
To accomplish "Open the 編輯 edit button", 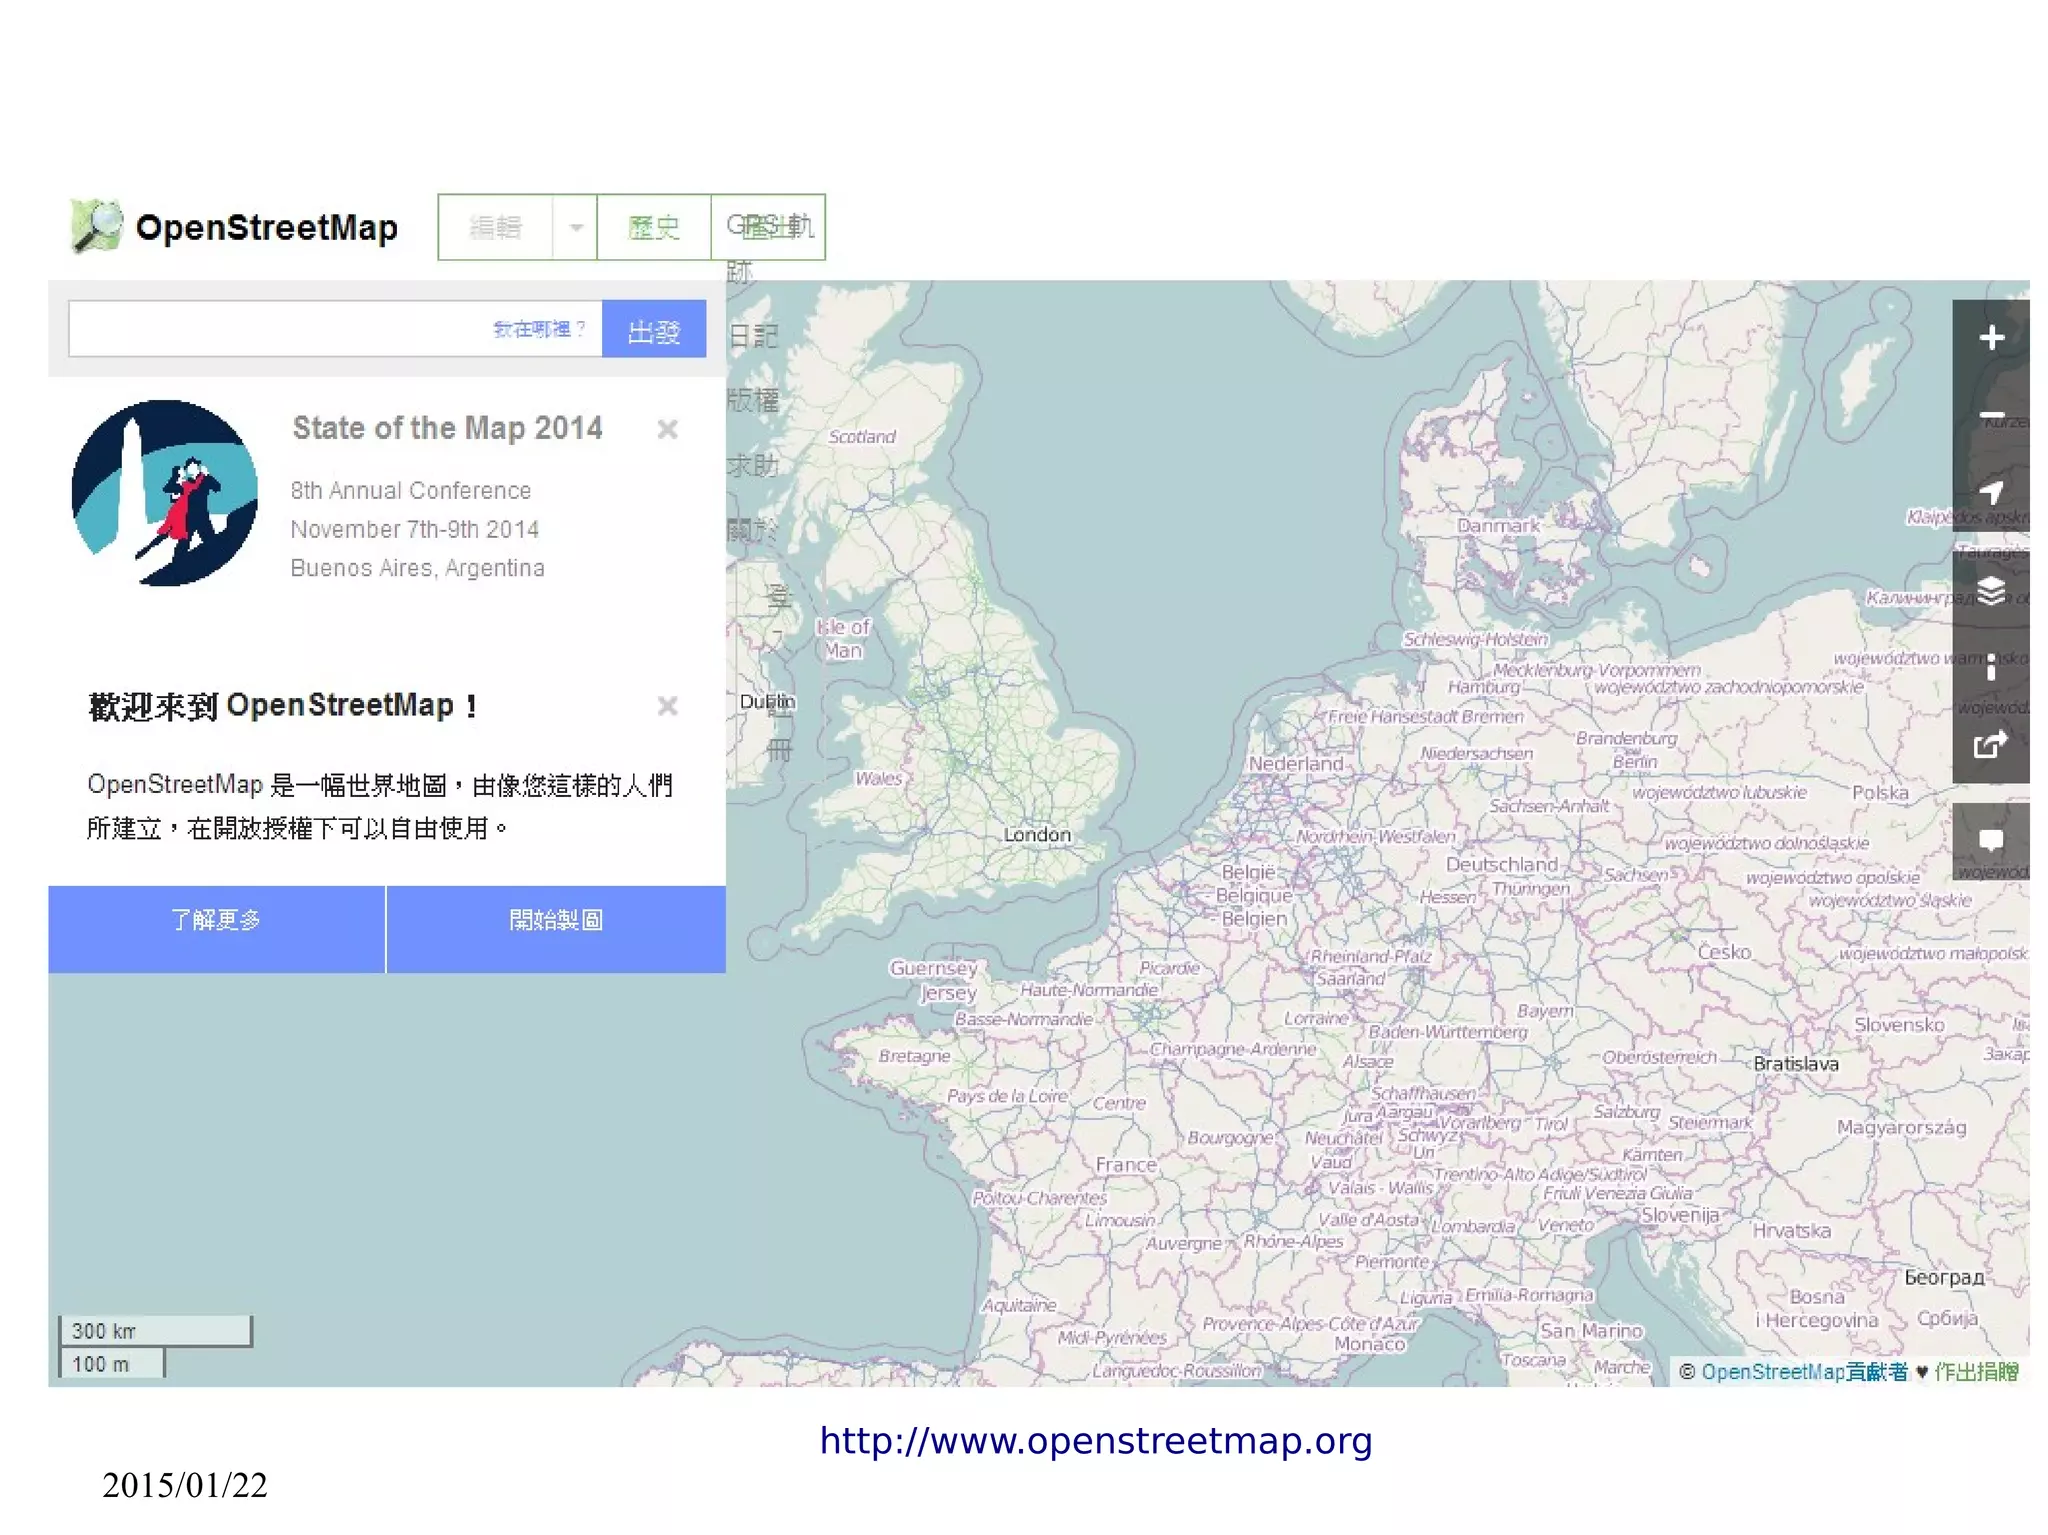I will [x=495, y=227].
